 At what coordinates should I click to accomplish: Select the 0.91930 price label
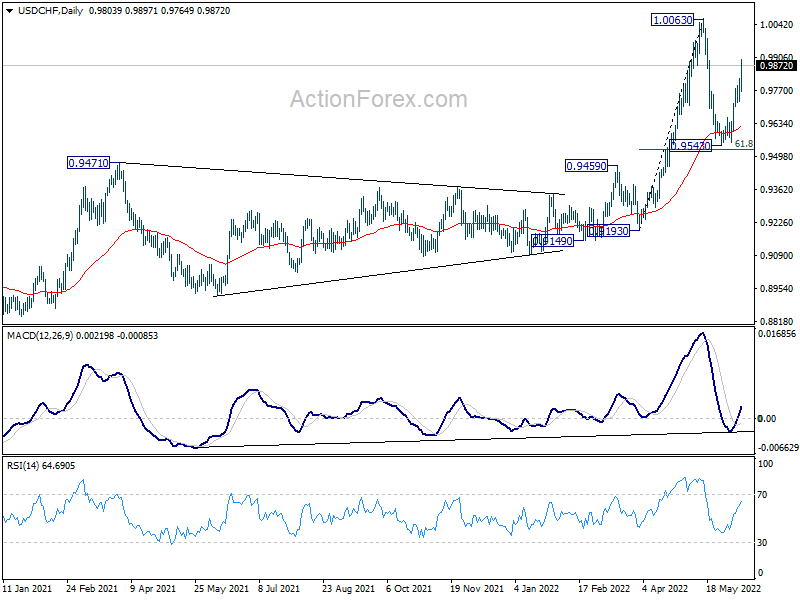pyautogui.click(x=608, y=231)
